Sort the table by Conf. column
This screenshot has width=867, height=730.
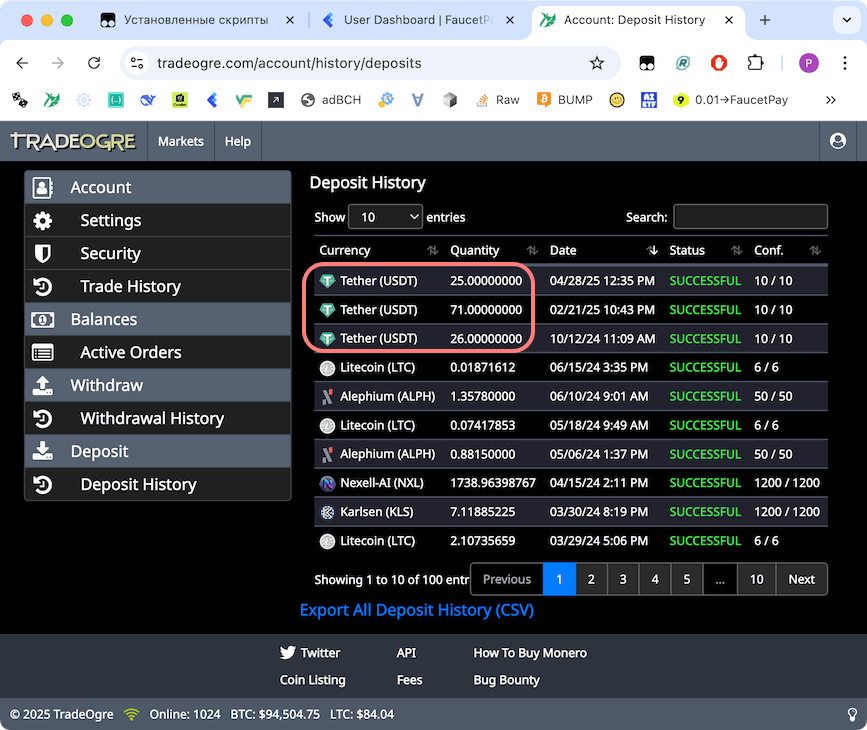787,251
